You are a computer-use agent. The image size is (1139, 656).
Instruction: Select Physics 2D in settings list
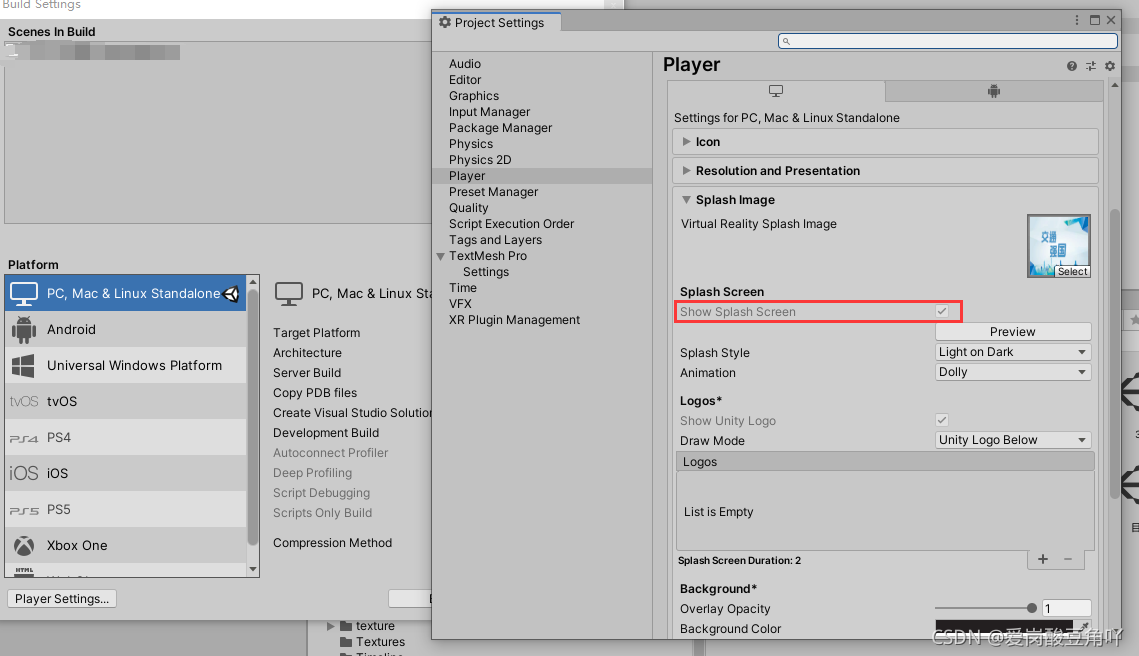[x=480, y=160]
